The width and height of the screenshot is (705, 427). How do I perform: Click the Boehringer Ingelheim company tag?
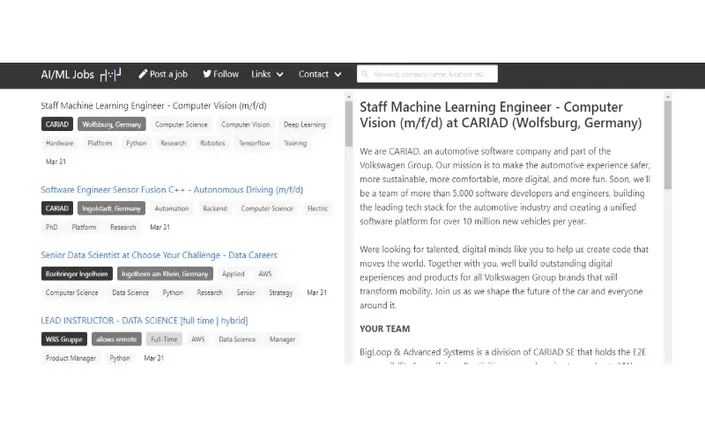(77, 274)
